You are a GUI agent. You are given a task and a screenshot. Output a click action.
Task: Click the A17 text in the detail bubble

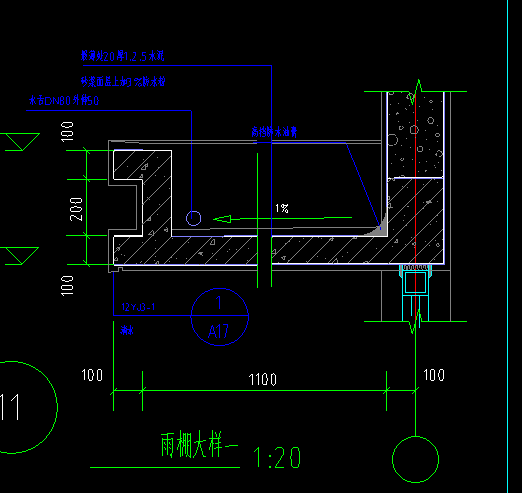pos(218,331)
